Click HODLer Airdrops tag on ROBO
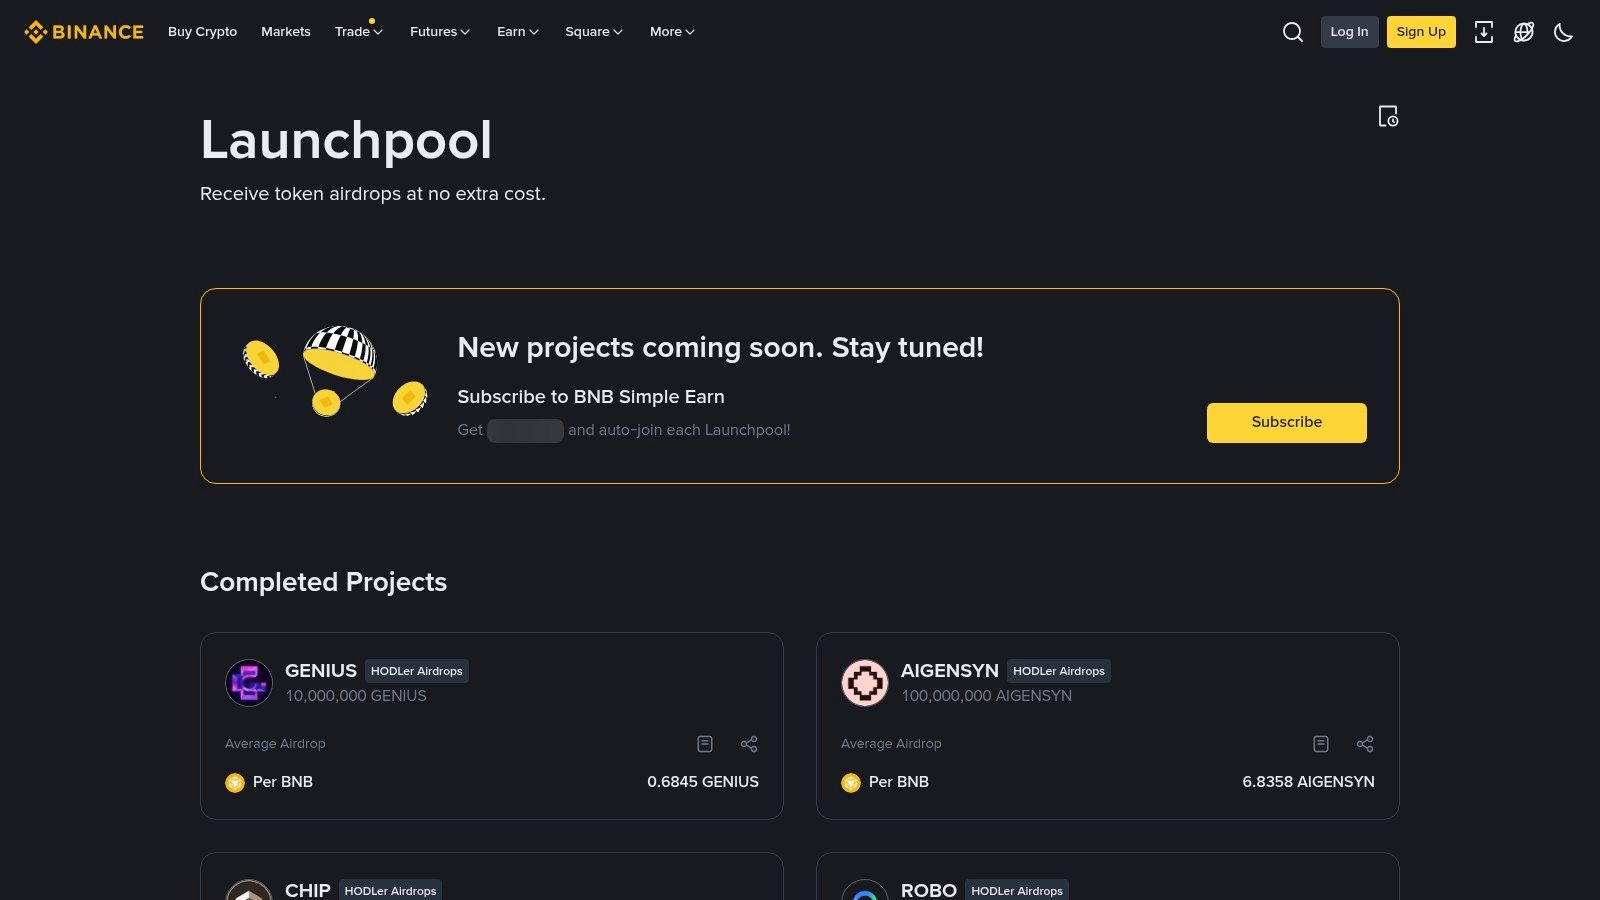The height and width of the screenshot is (900, 1600). (x=1017, y=890)
